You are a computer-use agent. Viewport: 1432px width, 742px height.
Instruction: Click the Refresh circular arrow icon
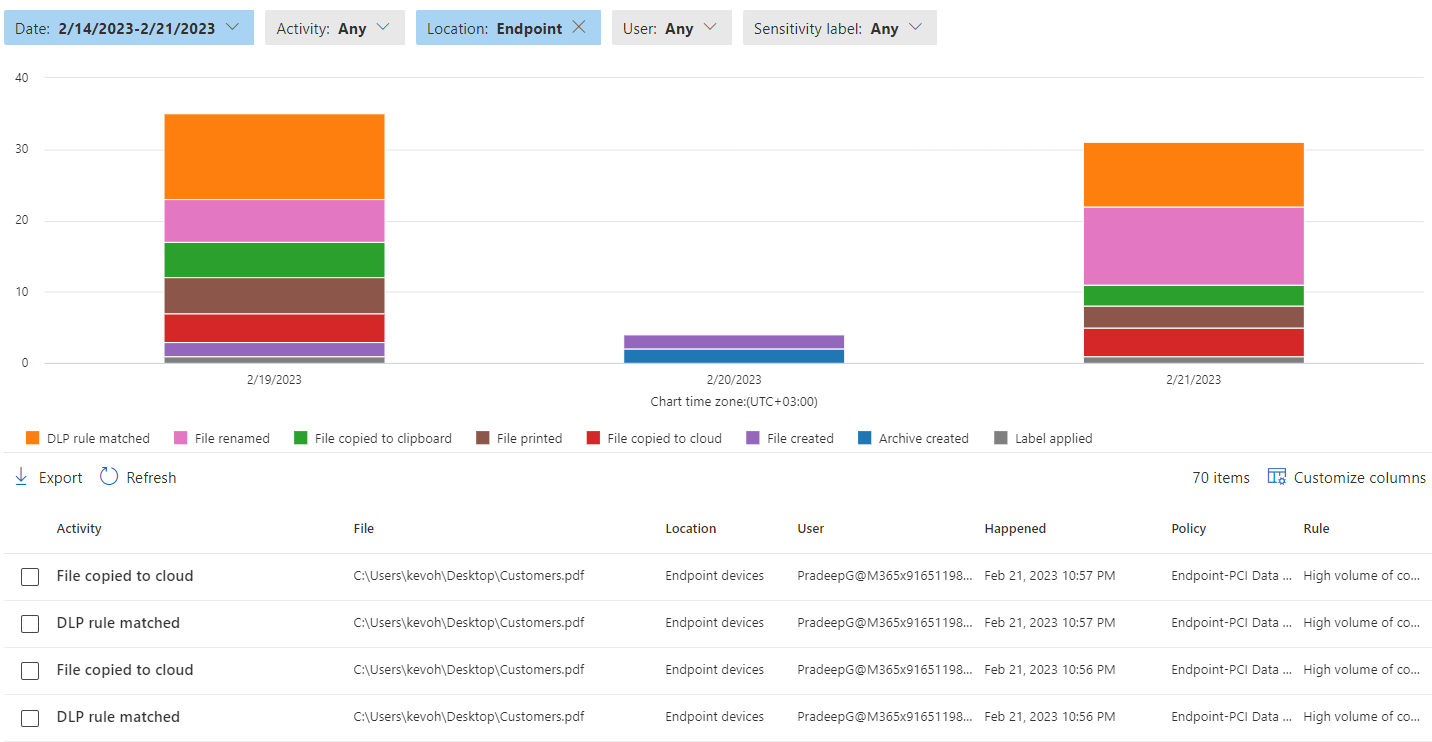(x=109, y=477)
